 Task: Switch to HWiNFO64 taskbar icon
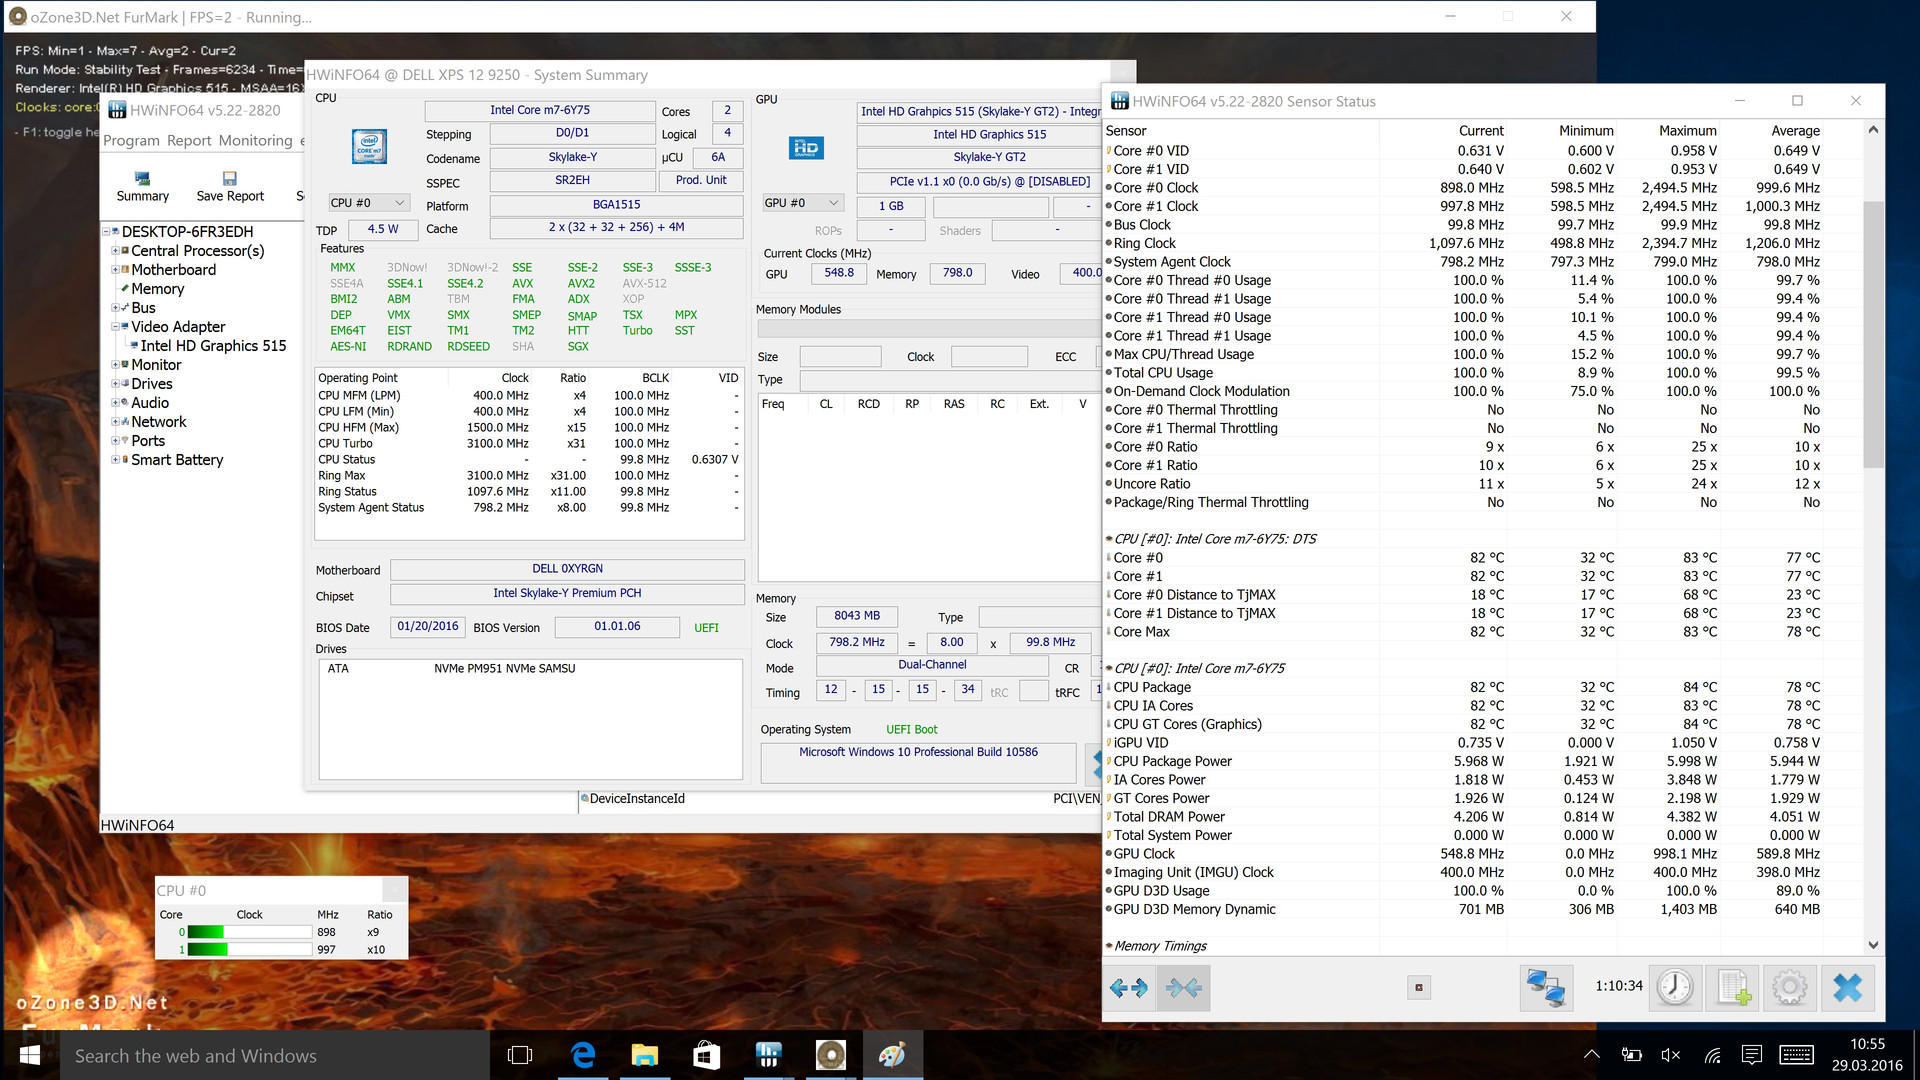pos(769,1055)
